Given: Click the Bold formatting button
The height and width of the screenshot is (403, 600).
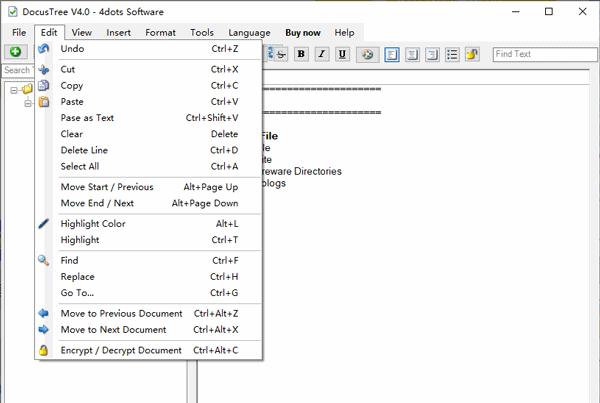Looking at the screenshot, I should pyautogui.click(x=301, y=53).
